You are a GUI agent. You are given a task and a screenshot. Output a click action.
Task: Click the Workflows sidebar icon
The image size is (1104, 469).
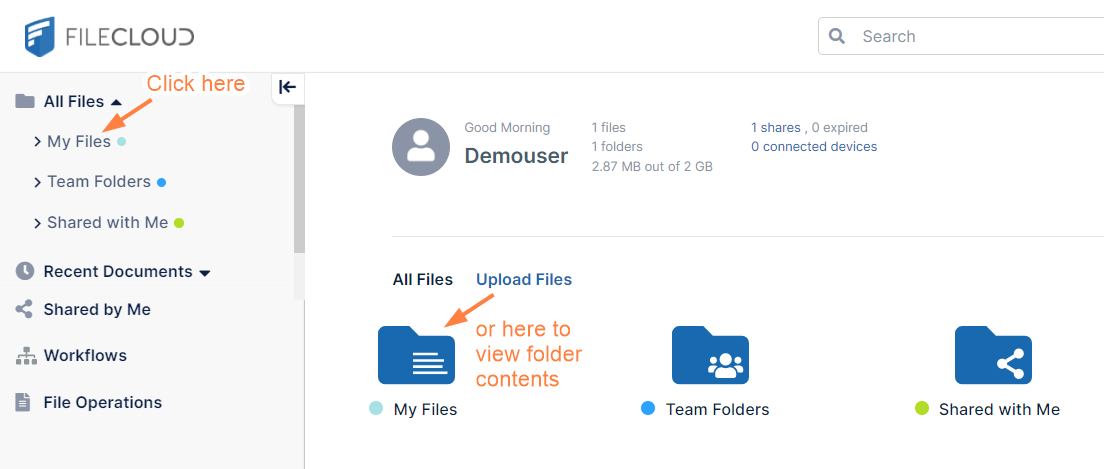click(25, 356)
